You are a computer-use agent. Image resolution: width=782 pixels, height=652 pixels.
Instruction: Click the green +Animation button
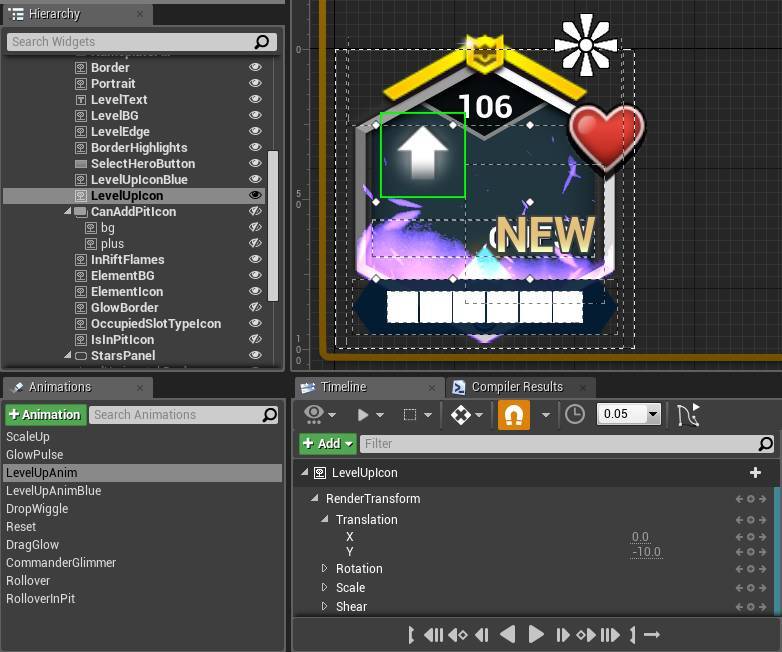tap(45, 415)
